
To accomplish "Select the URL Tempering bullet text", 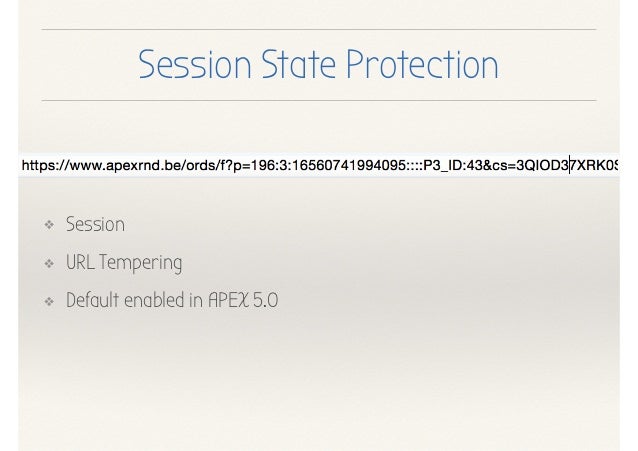I will tap(124, 263).
